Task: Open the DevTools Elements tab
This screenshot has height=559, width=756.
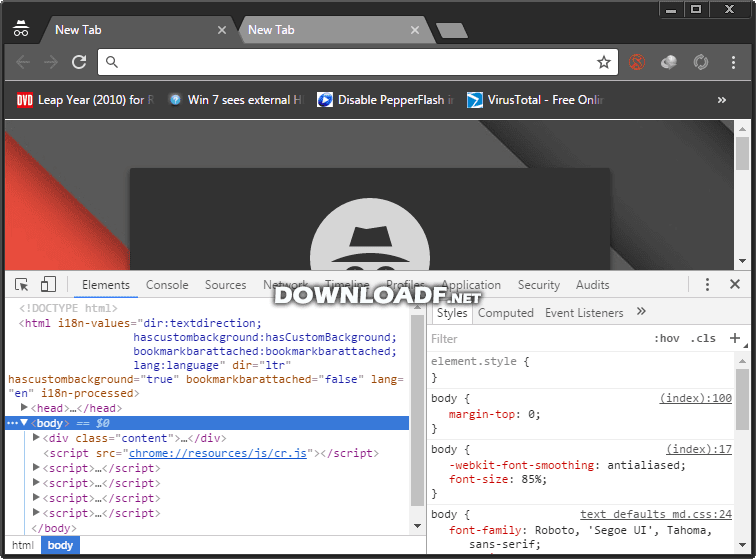Action: (x=106, y=285)
